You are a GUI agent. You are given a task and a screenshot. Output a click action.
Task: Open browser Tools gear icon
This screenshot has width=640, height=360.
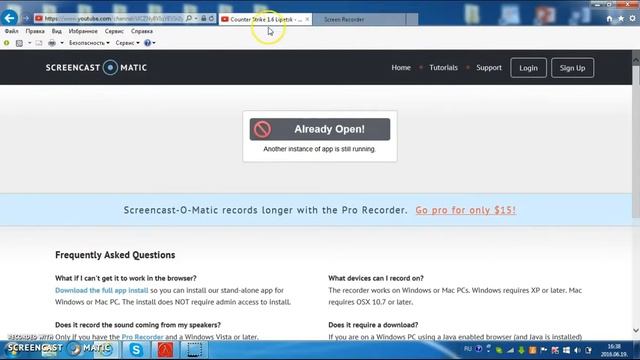click(632, 18)
